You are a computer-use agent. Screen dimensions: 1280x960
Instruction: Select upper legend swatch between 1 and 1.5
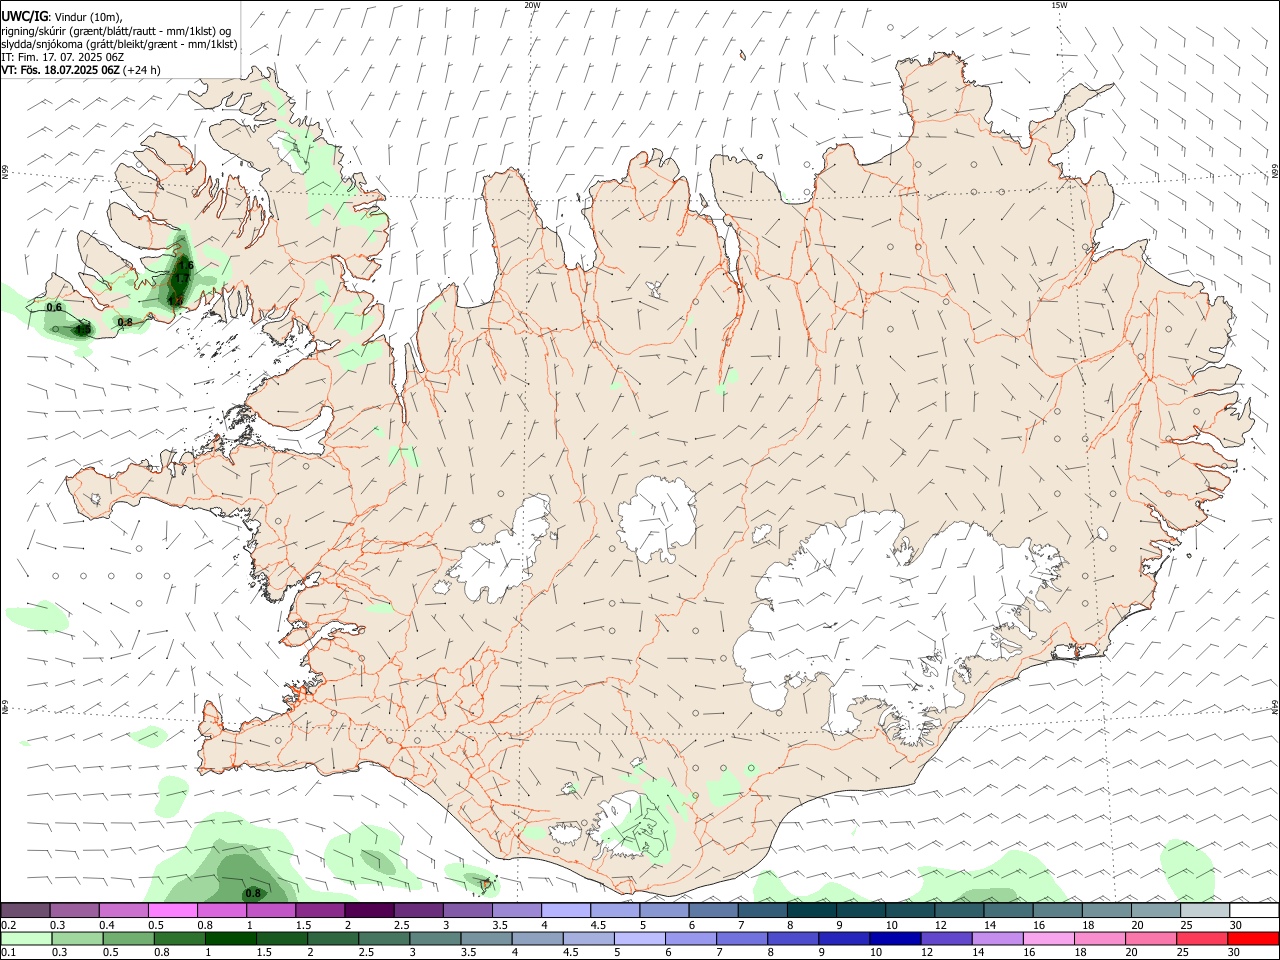(x=270, y=910)
